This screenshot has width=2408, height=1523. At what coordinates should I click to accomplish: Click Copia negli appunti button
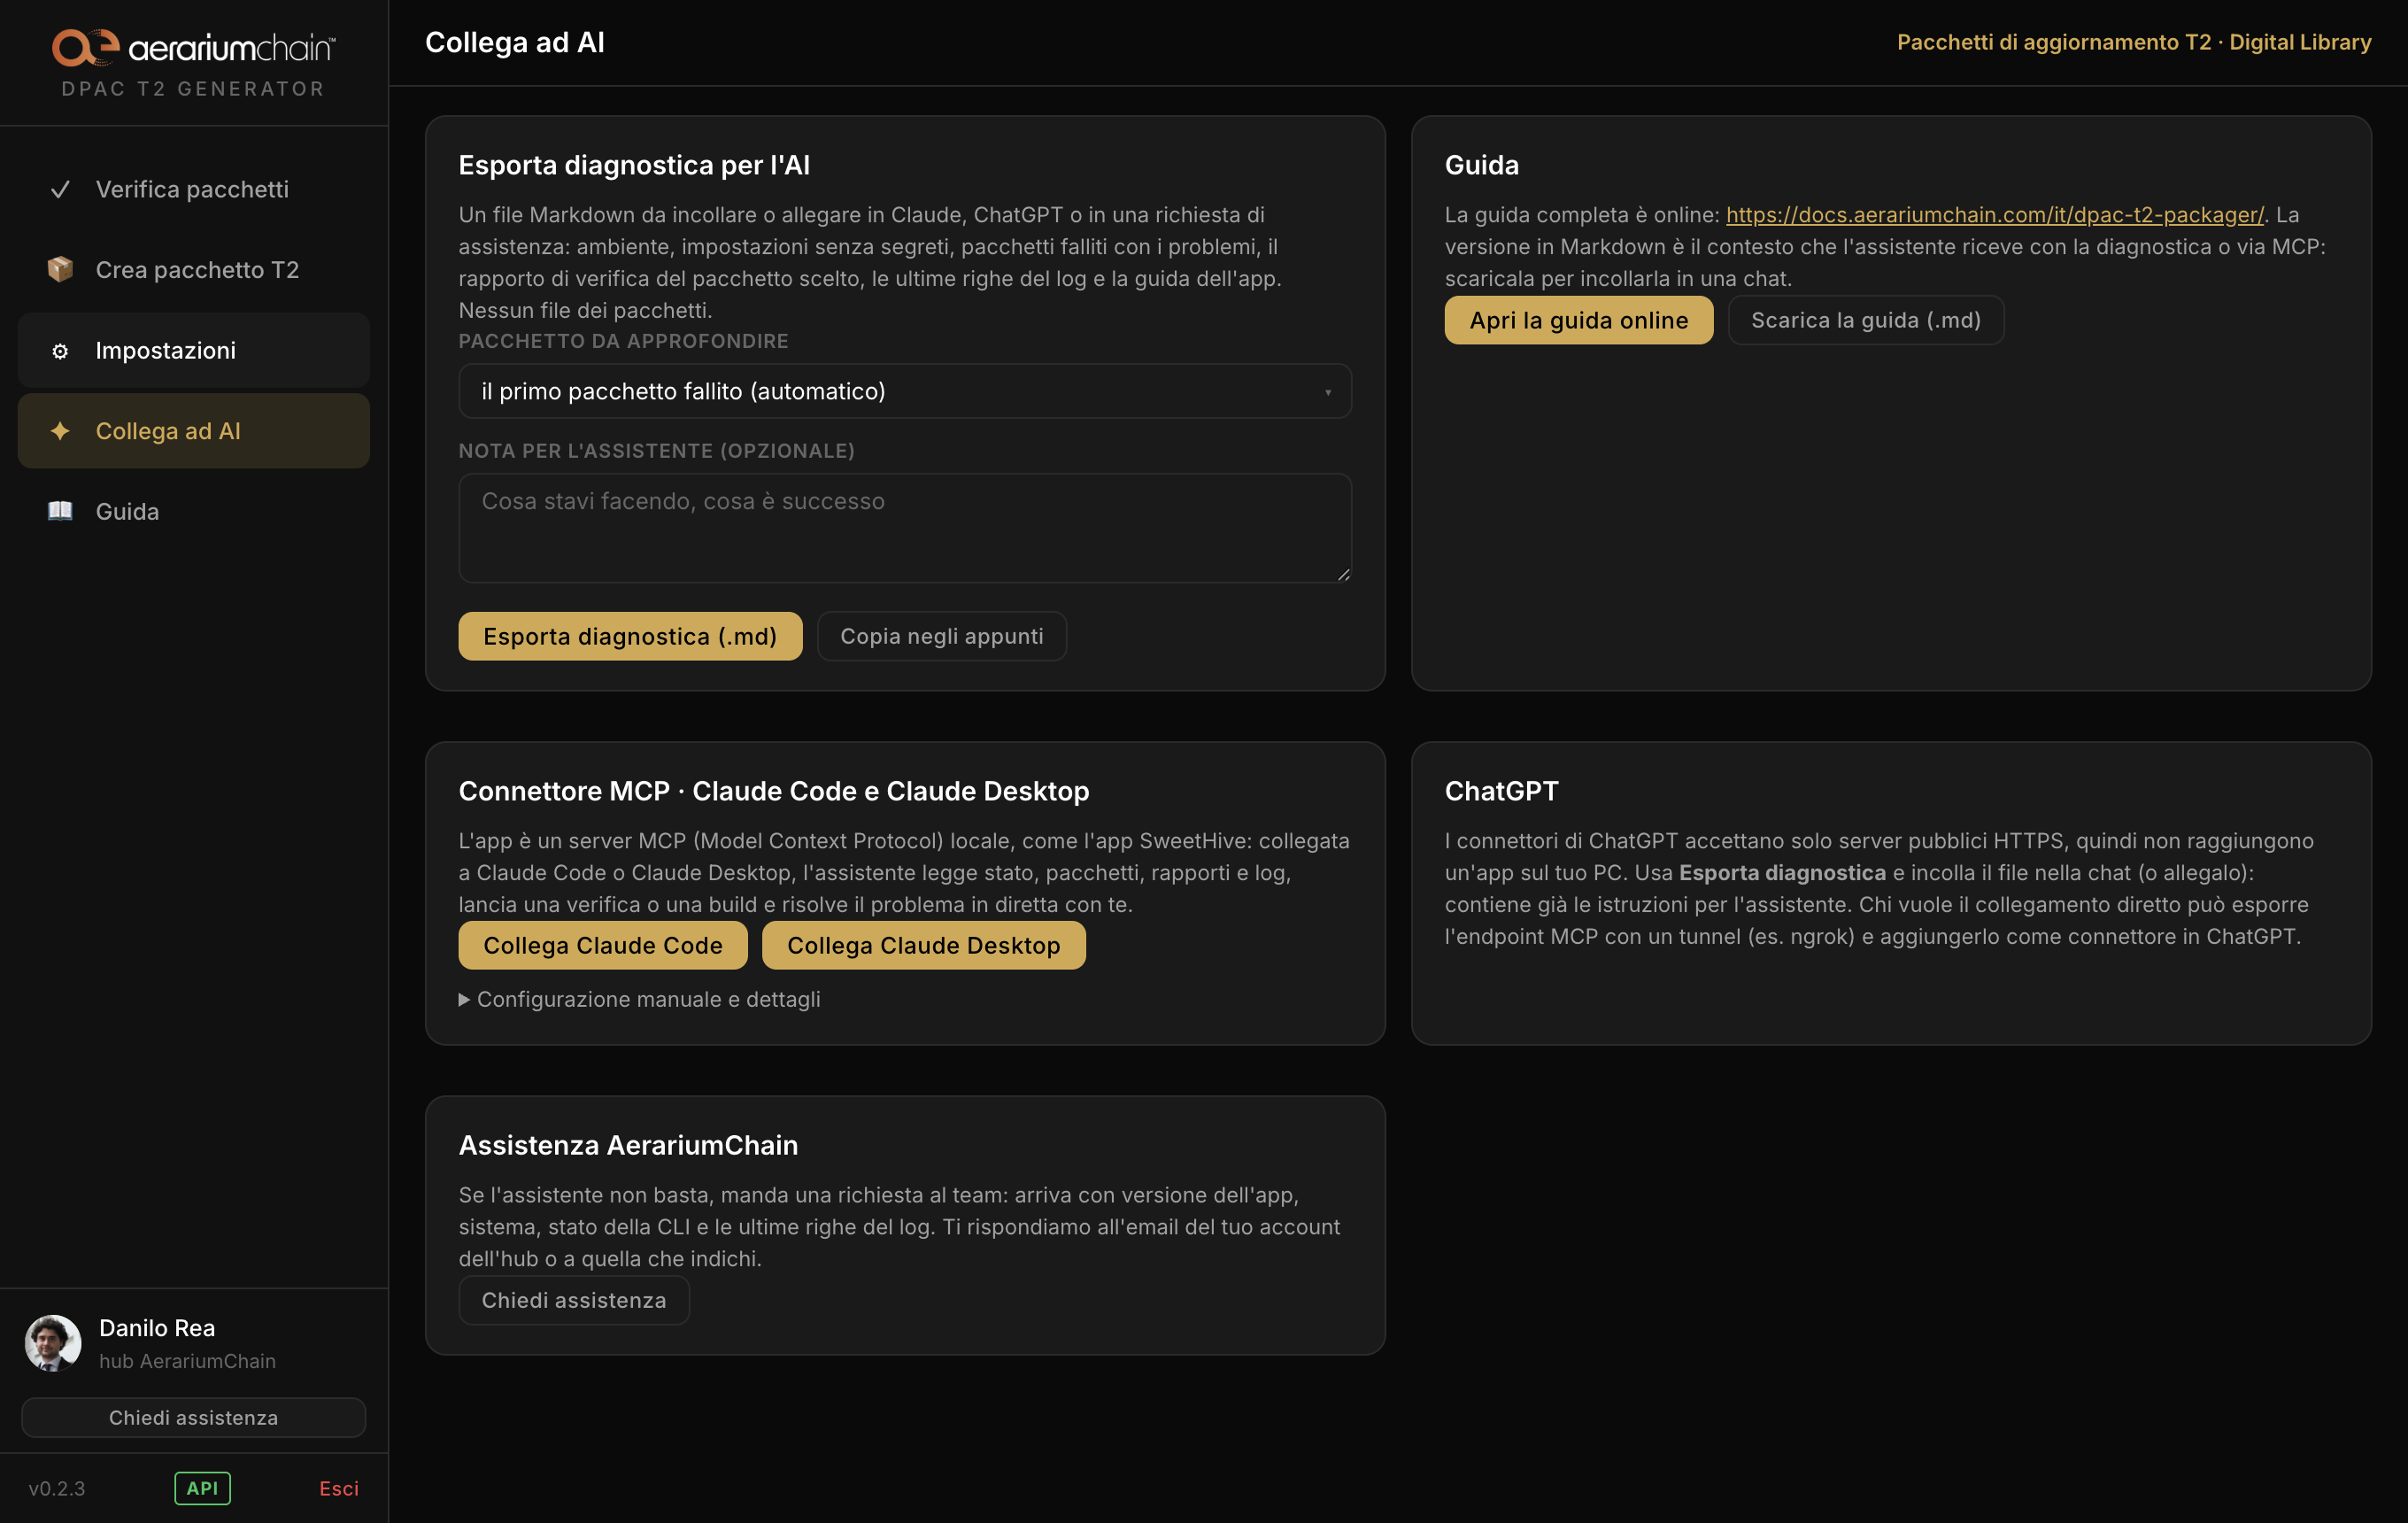[942, 636]
